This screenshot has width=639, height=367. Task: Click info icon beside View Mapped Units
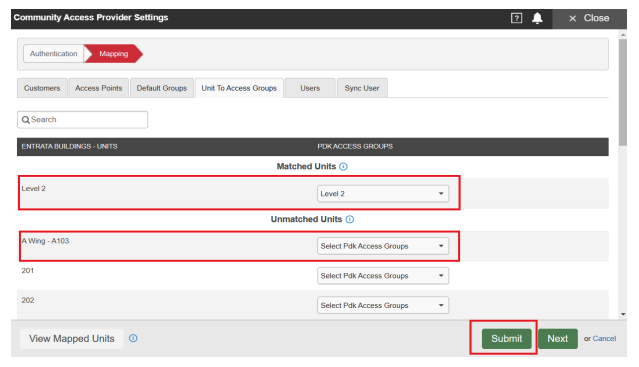pos(133,338)
